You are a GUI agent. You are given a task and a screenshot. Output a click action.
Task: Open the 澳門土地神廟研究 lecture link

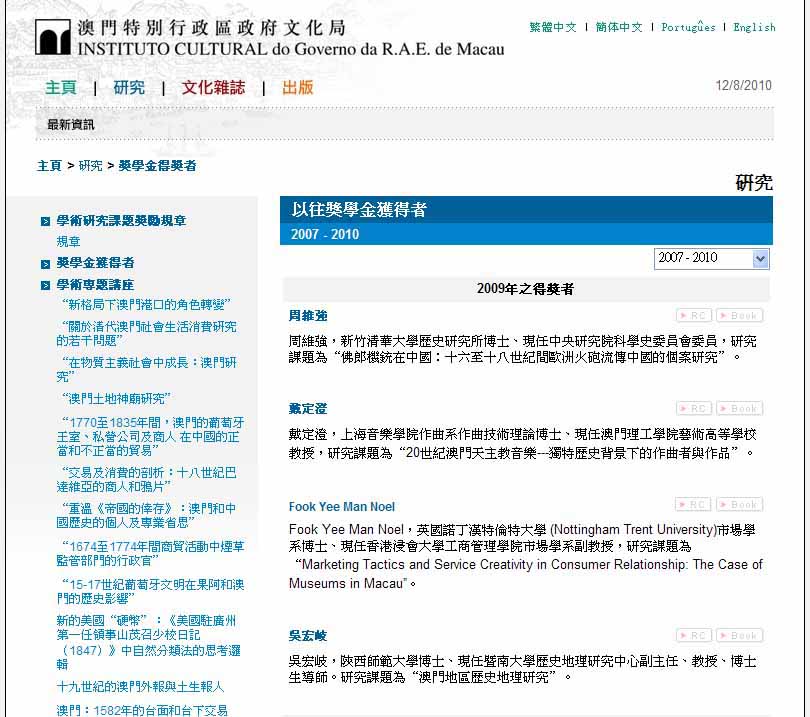116,398
